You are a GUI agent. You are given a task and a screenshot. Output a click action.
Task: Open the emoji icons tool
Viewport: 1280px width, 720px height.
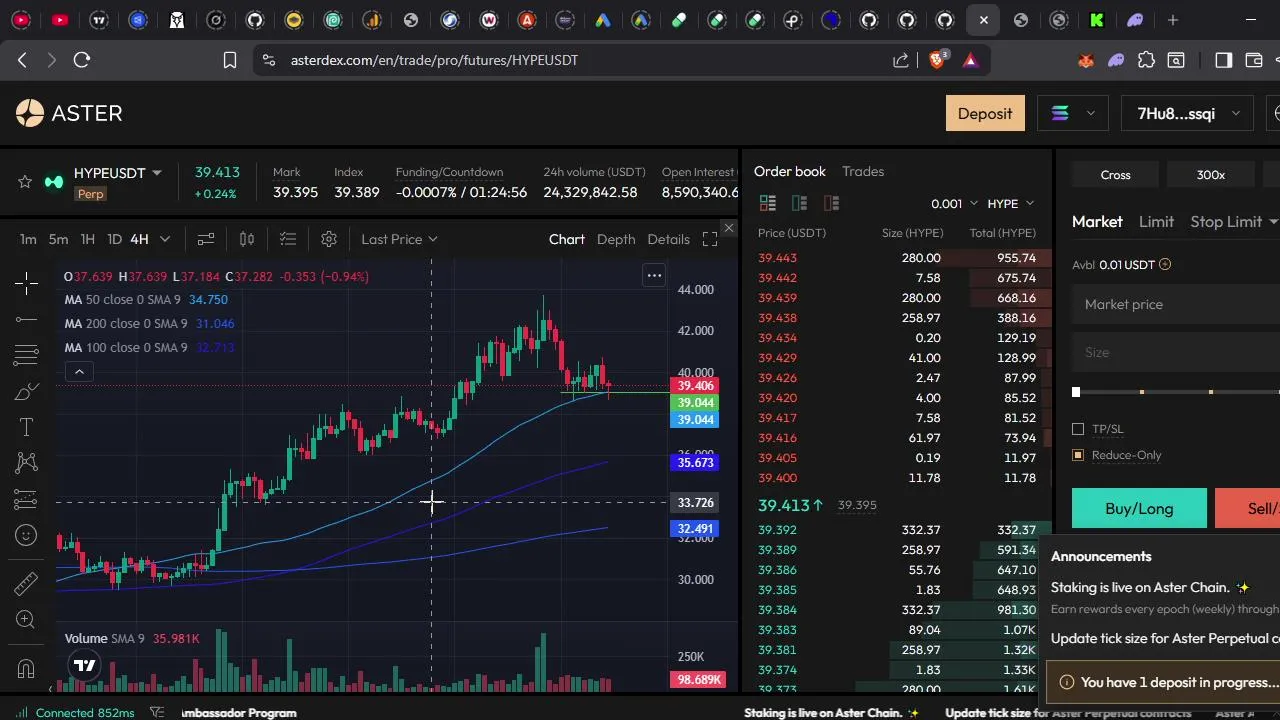pyautogui.click(x=27, y=535)
